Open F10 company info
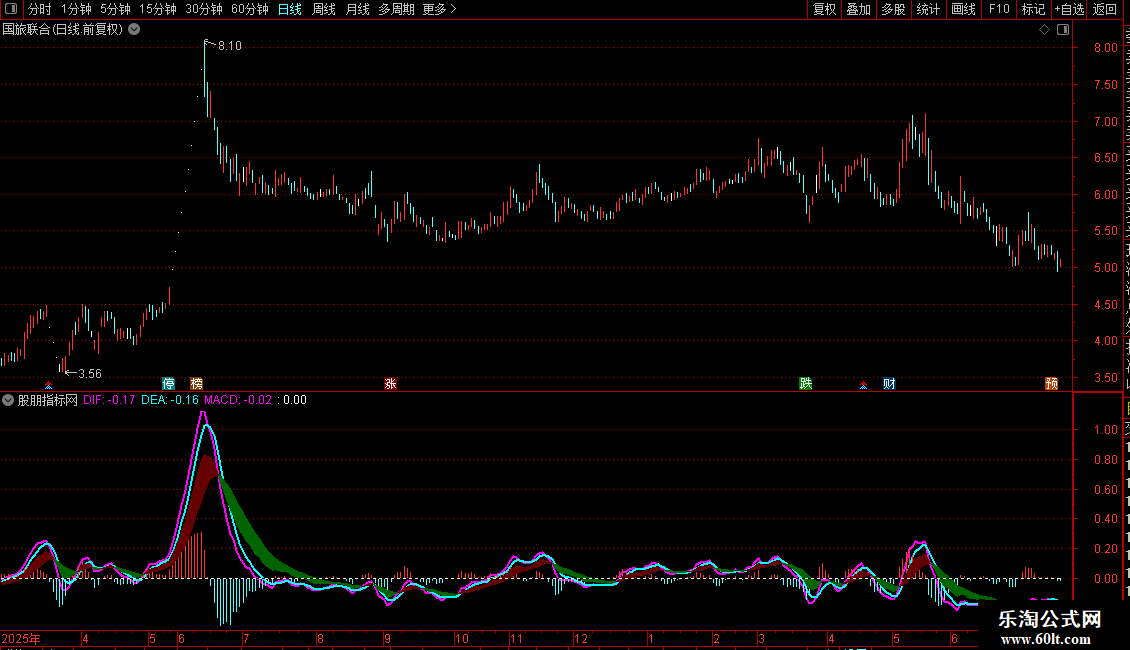The width and height of the screenshot is (1130, 650). point(999,9)
